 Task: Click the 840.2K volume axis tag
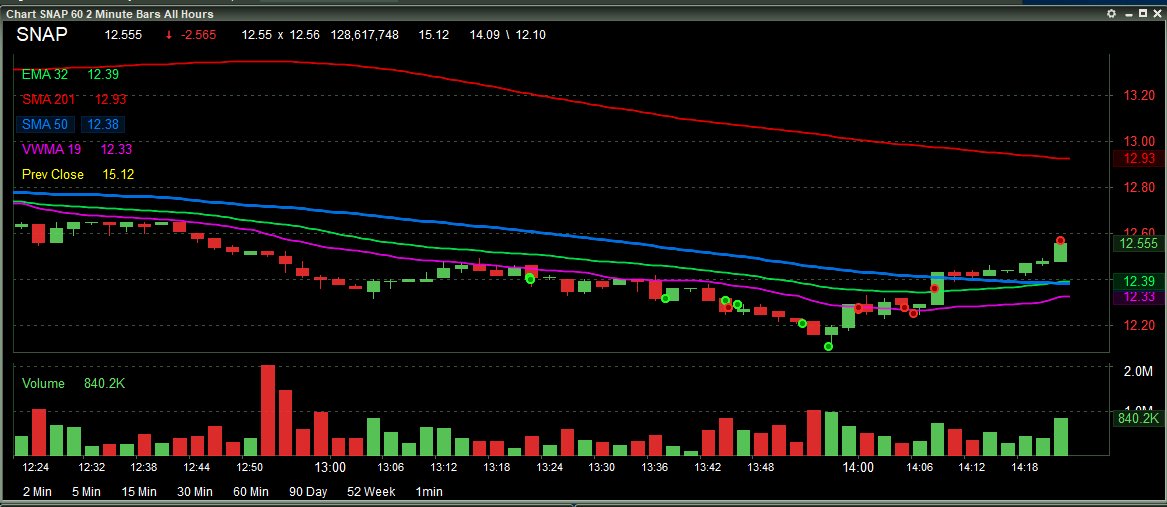(x=1138, y=419)
